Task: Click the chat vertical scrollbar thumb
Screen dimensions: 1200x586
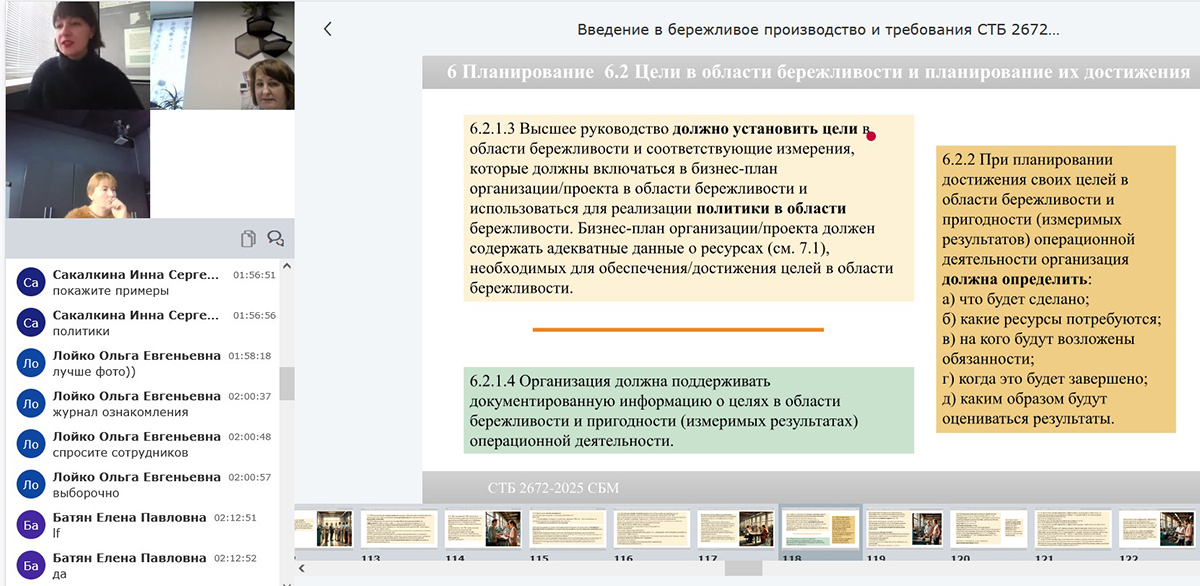Action: click(287, 384)
